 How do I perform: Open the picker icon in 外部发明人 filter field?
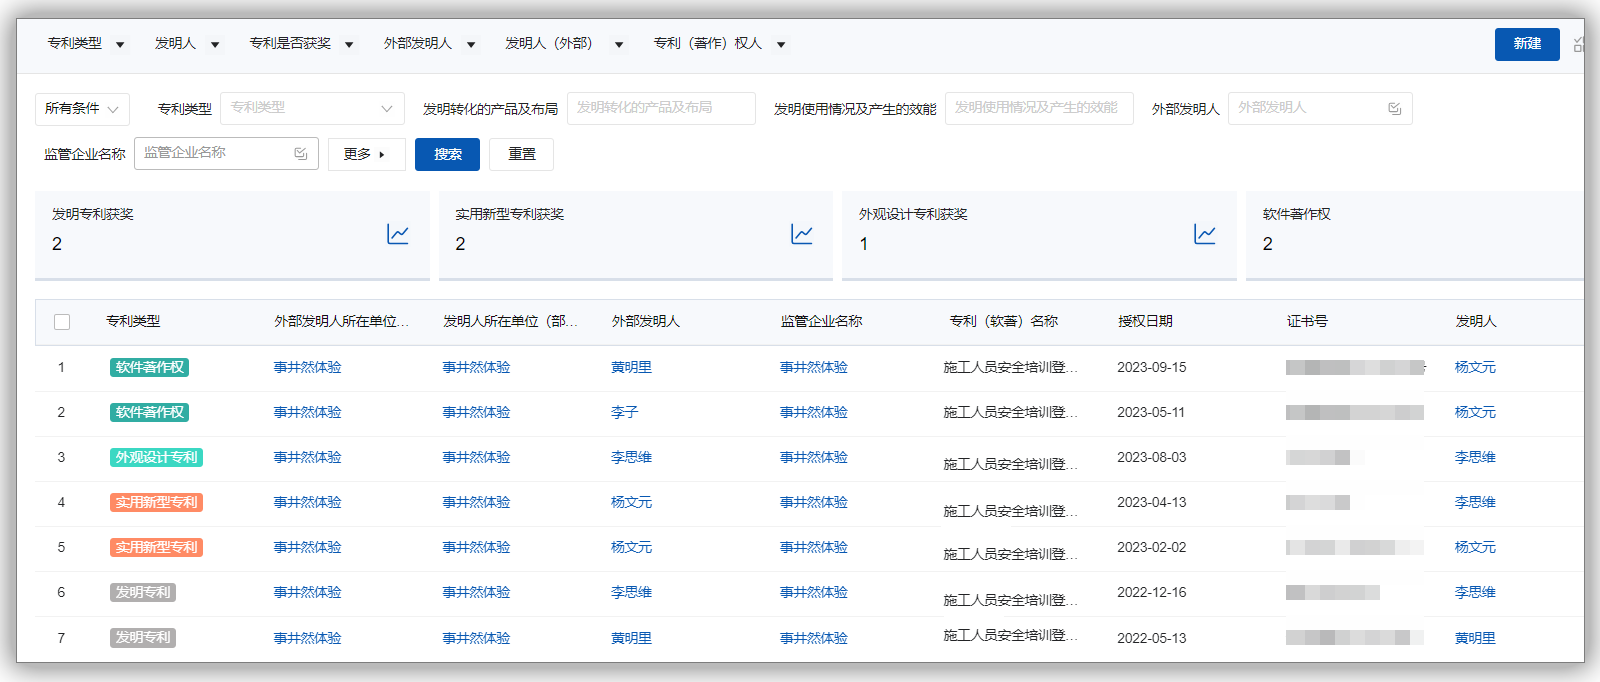1395,108
